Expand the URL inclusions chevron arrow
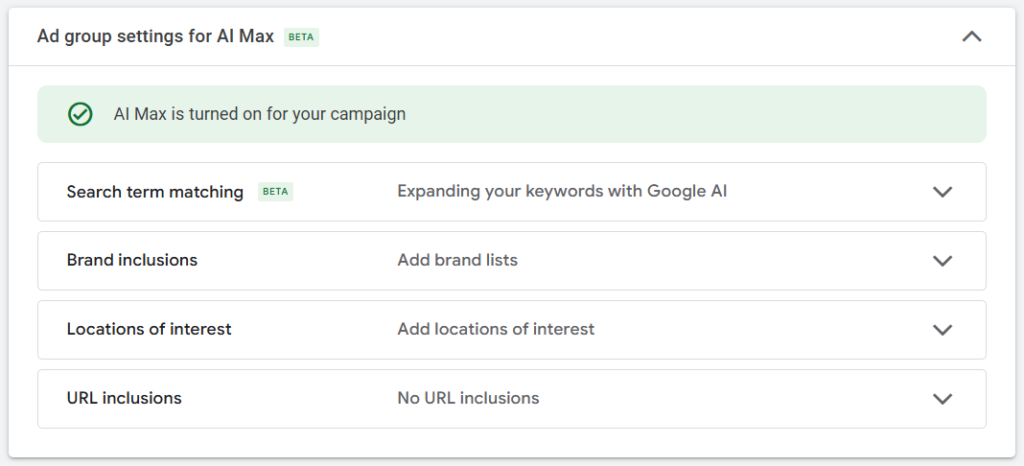Image resolution: width=1024 pixels, height=466 pixels. click(942, 399)
